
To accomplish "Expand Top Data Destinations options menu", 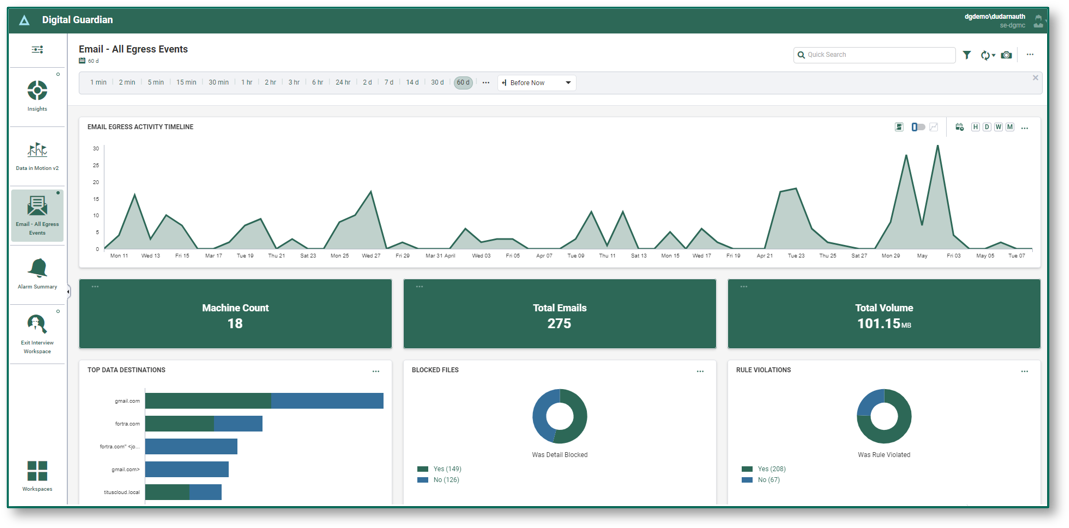I will 376,371.
